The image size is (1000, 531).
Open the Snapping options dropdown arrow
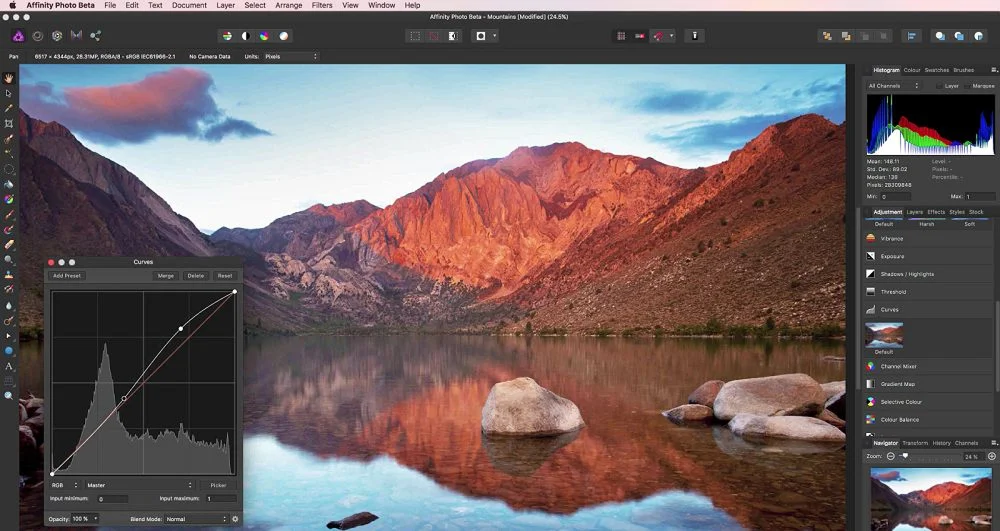[671, 36]
